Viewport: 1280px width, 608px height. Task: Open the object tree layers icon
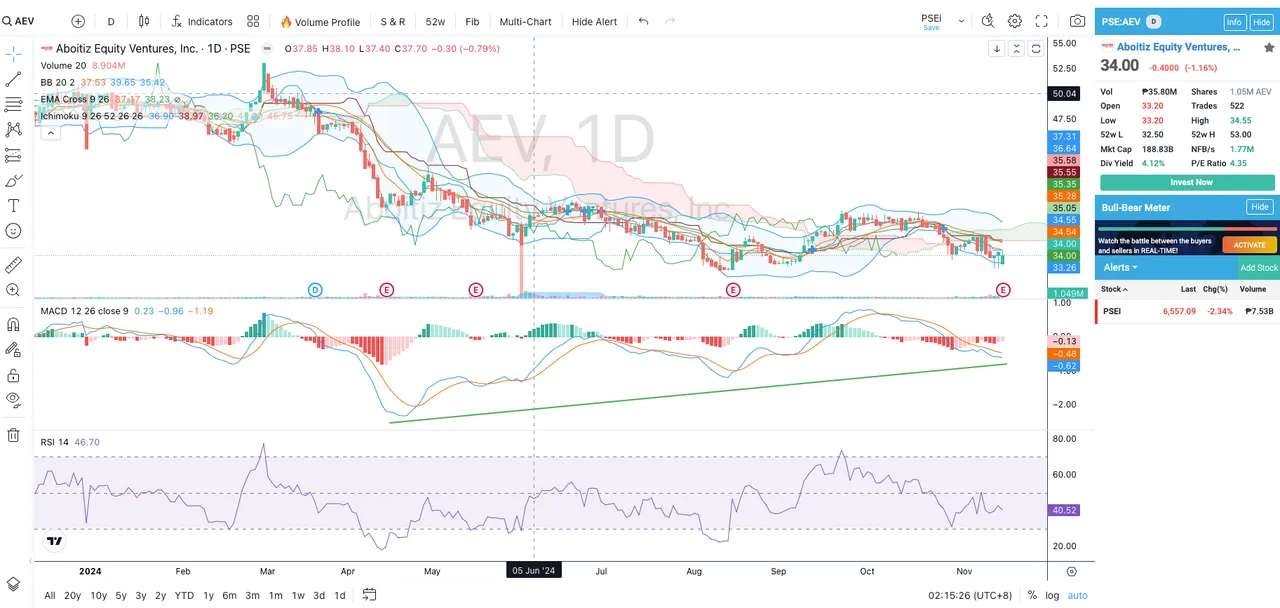click(14, 584)
